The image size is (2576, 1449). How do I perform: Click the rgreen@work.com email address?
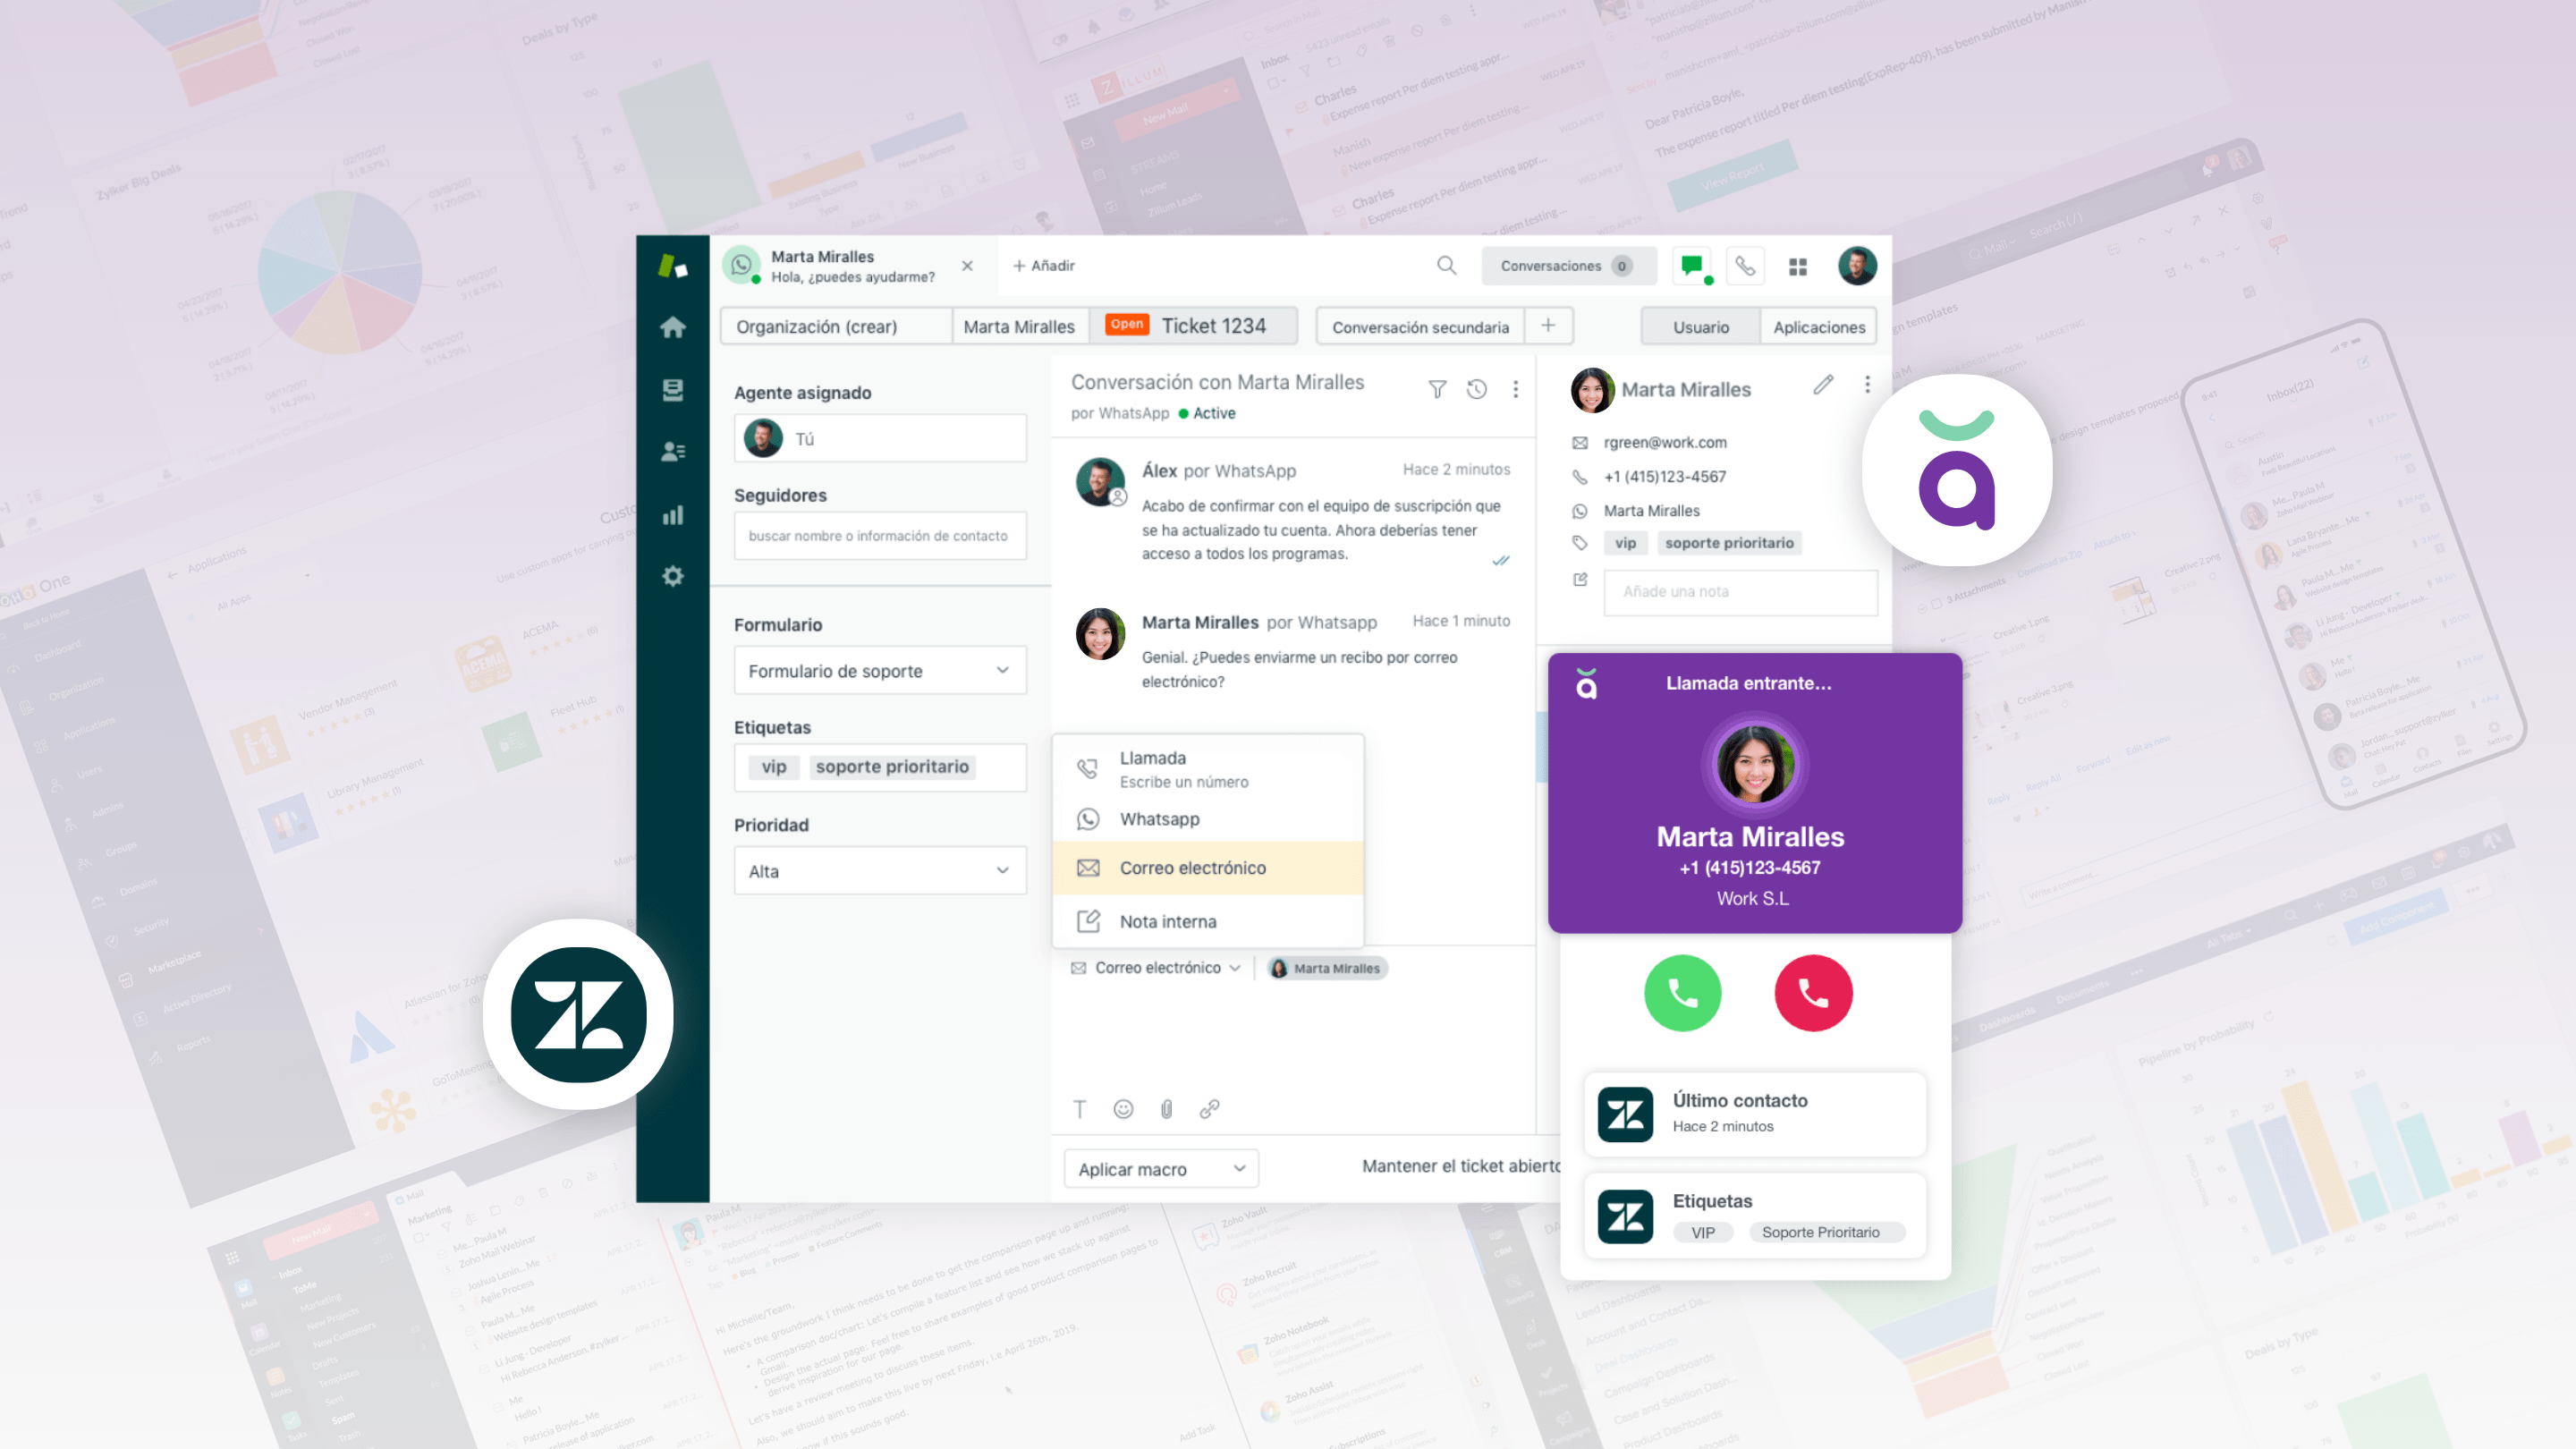tap(1665, 442)
